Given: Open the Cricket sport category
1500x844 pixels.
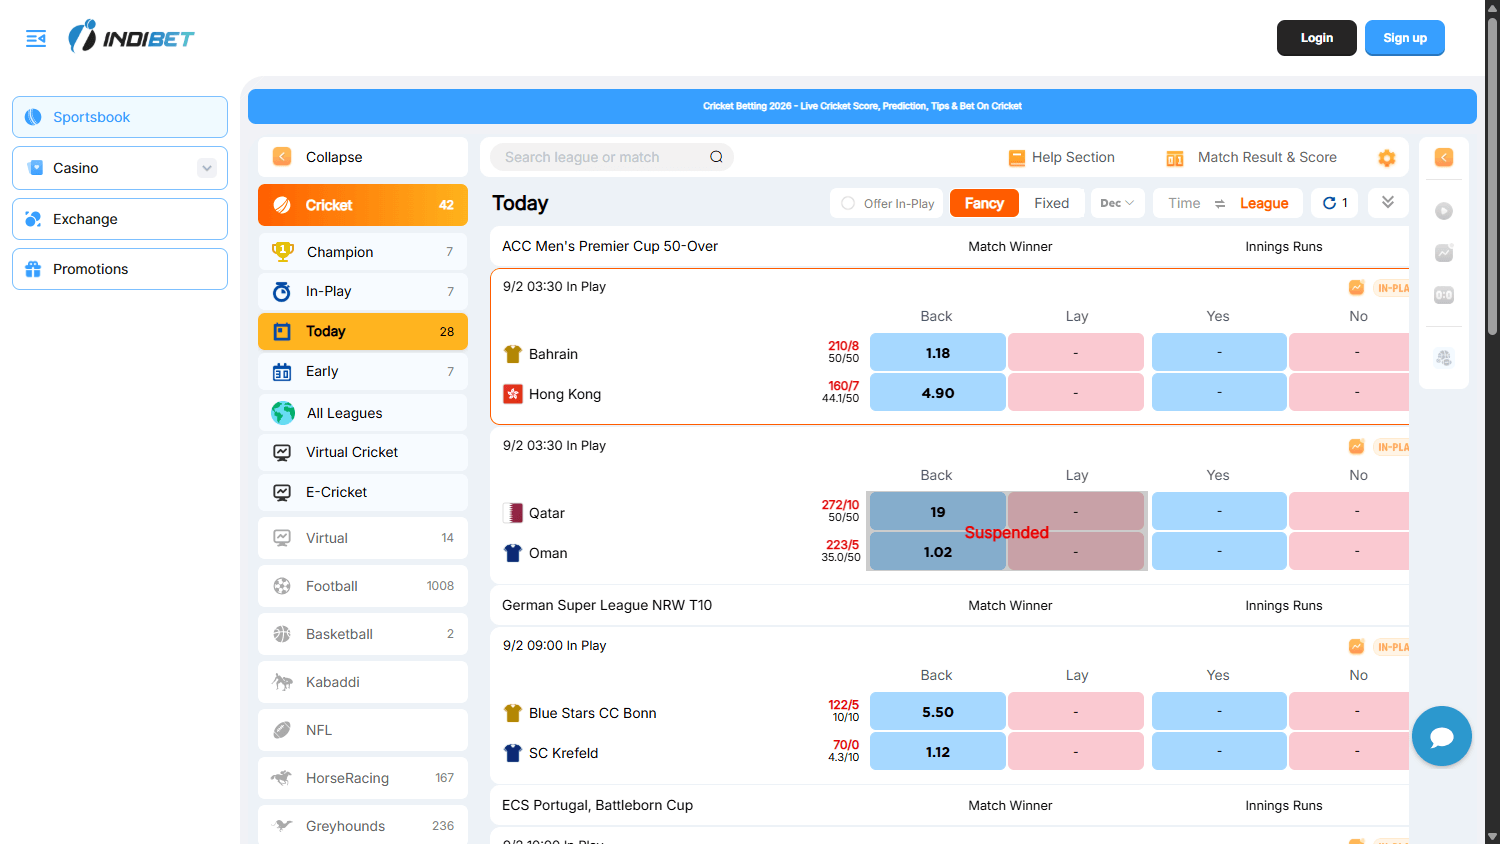Looking at the screenshot, I should 363,205.
